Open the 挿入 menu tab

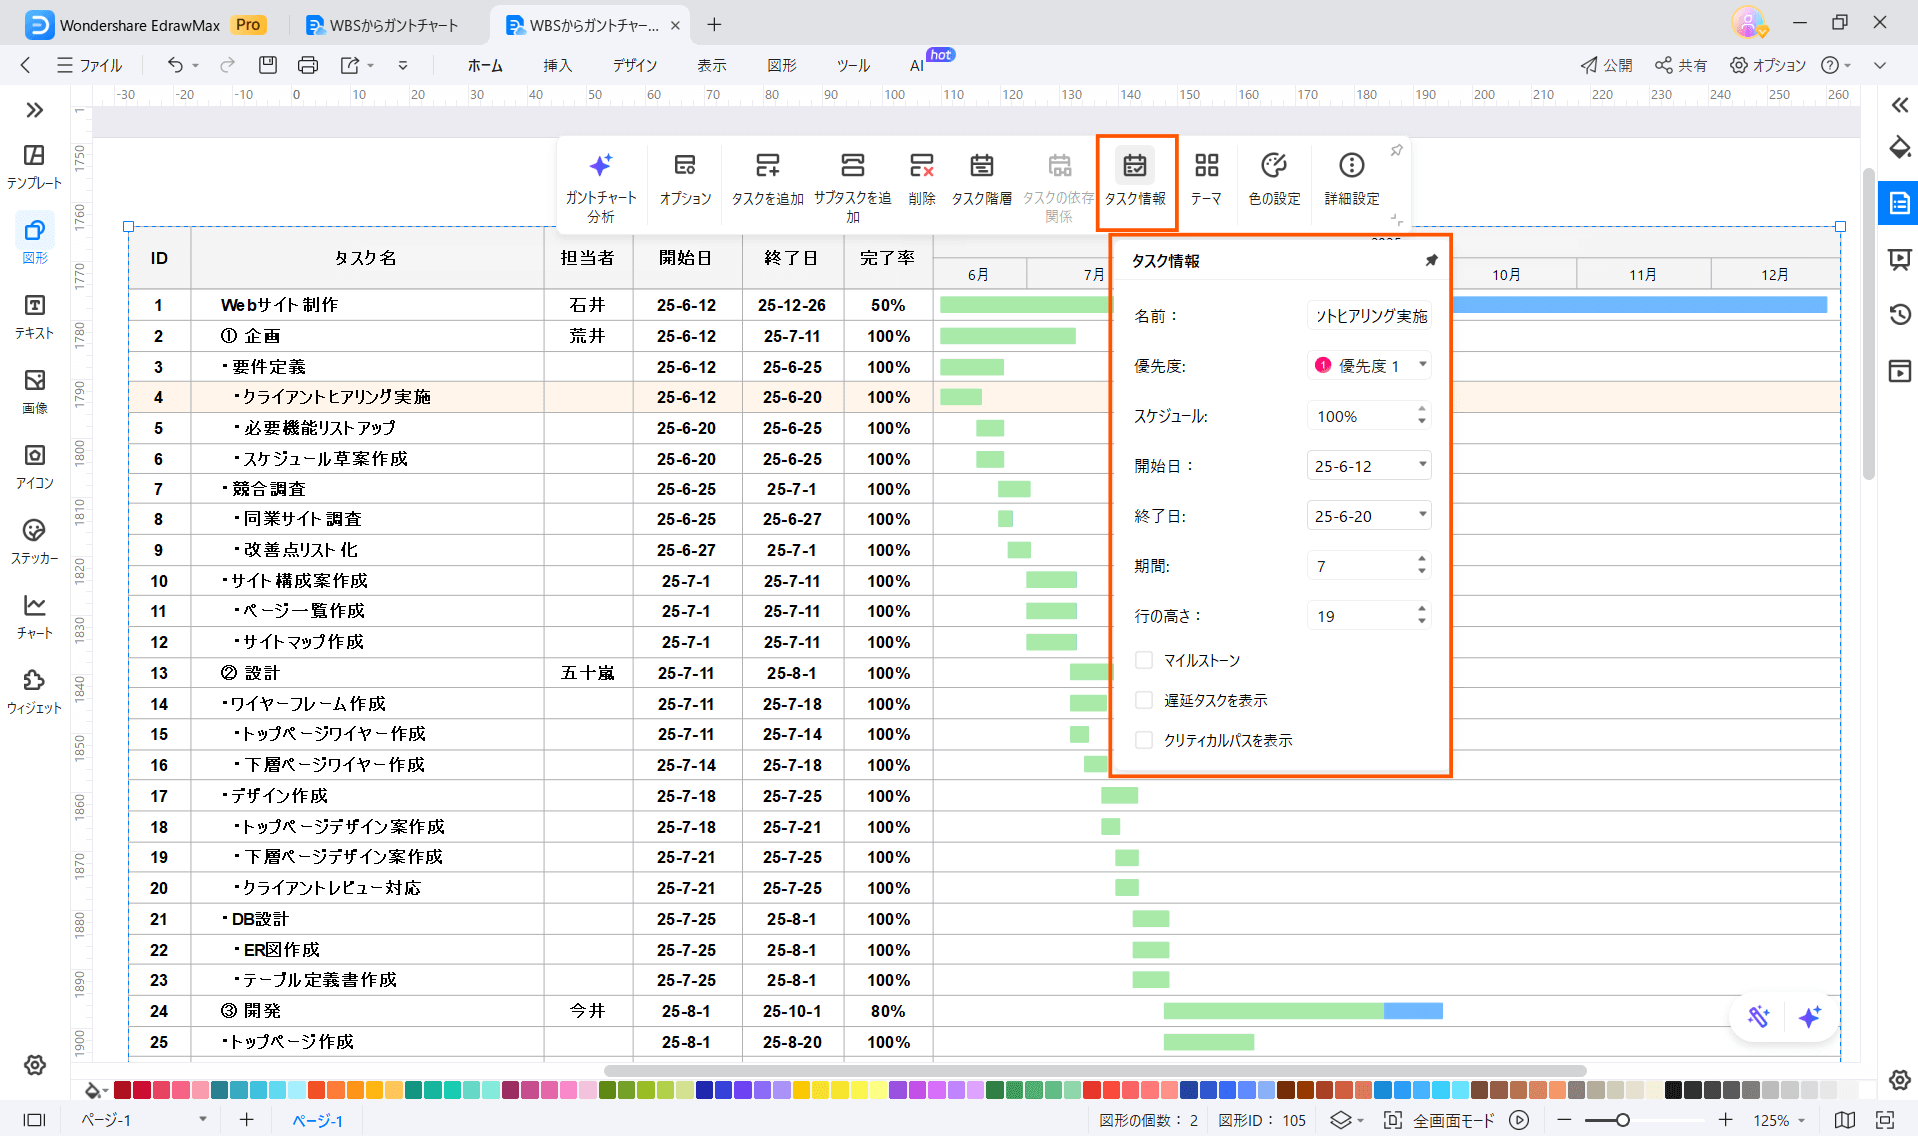557,65
